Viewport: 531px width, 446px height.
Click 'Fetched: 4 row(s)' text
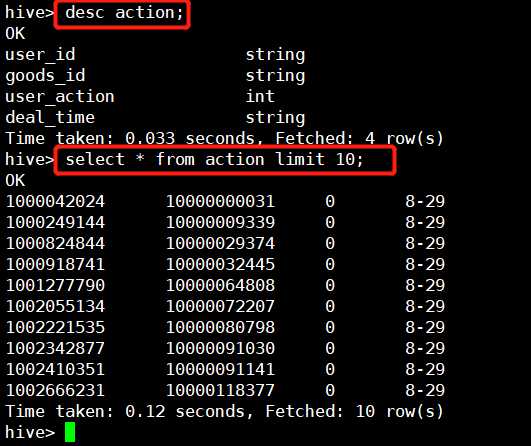[359, 139]
